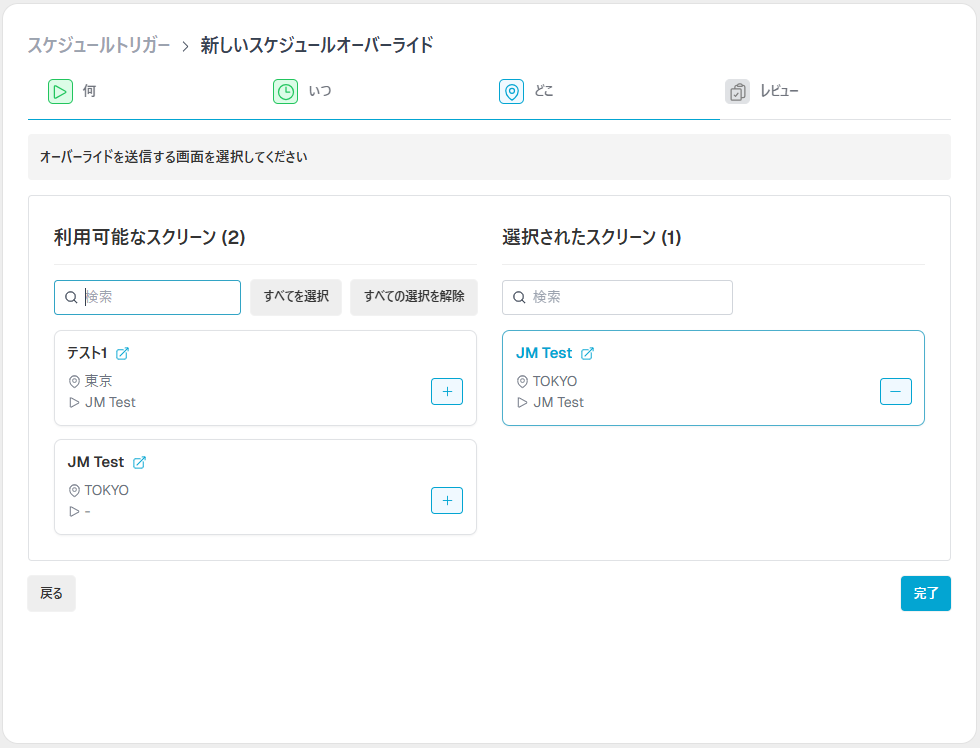980x748 pixels.
Task: Remove selected JM Test with minus button
Action: 896,392
